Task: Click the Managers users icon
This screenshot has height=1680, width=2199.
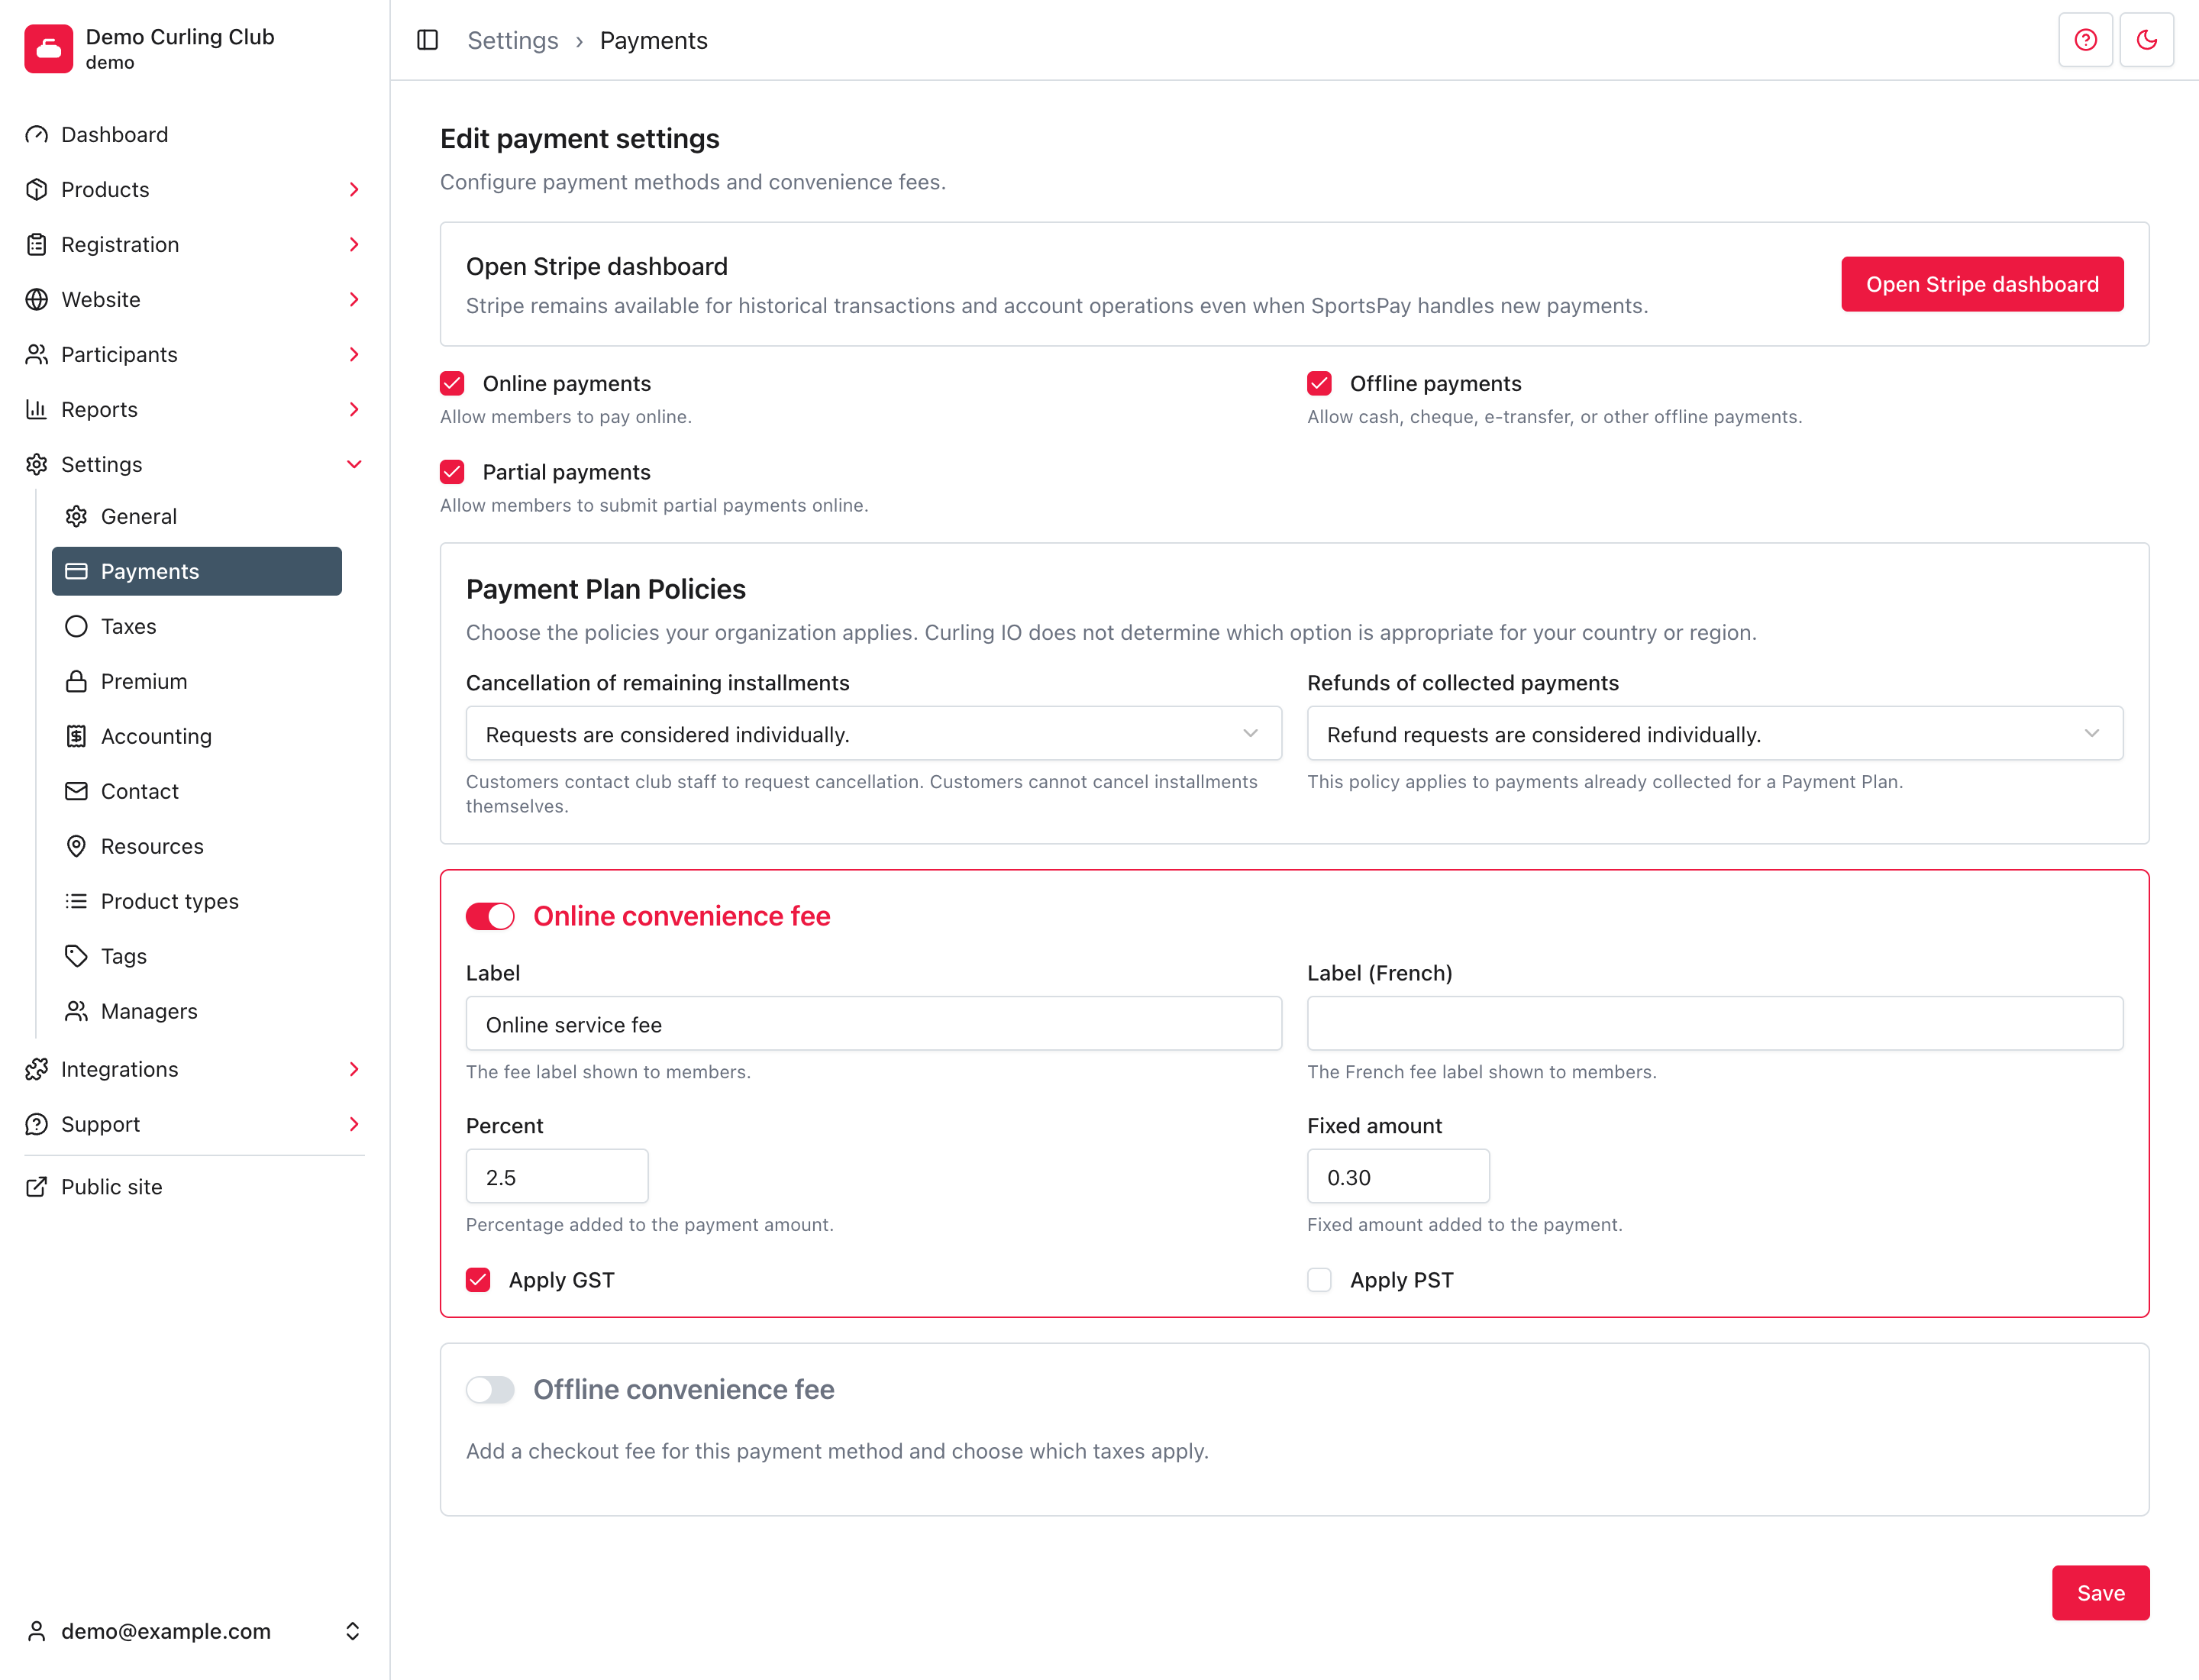Action: coord(76,1011)
